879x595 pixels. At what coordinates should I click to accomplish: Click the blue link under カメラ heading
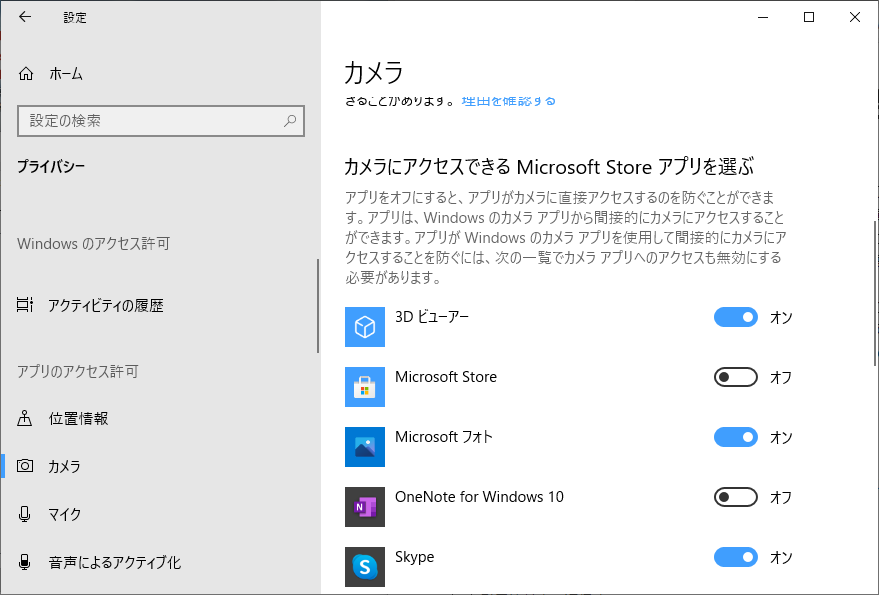(x=508, y=102)
